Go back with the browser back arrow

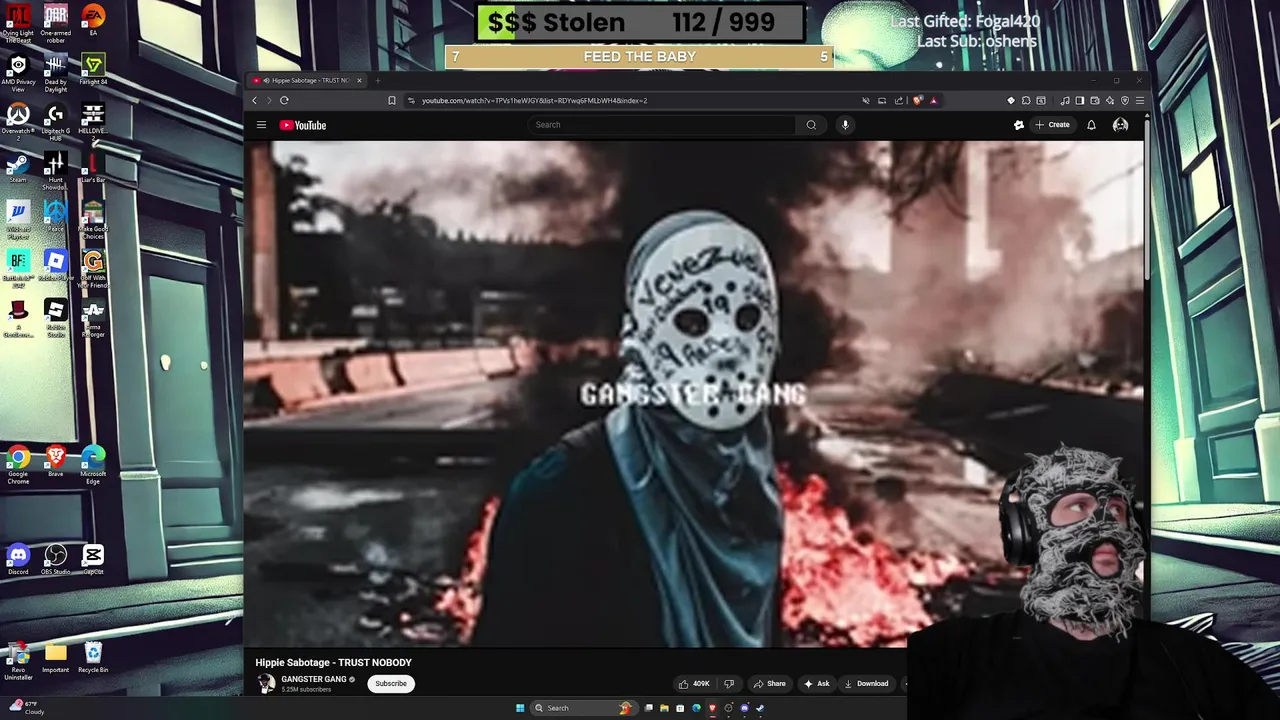[x=254, y=100]
